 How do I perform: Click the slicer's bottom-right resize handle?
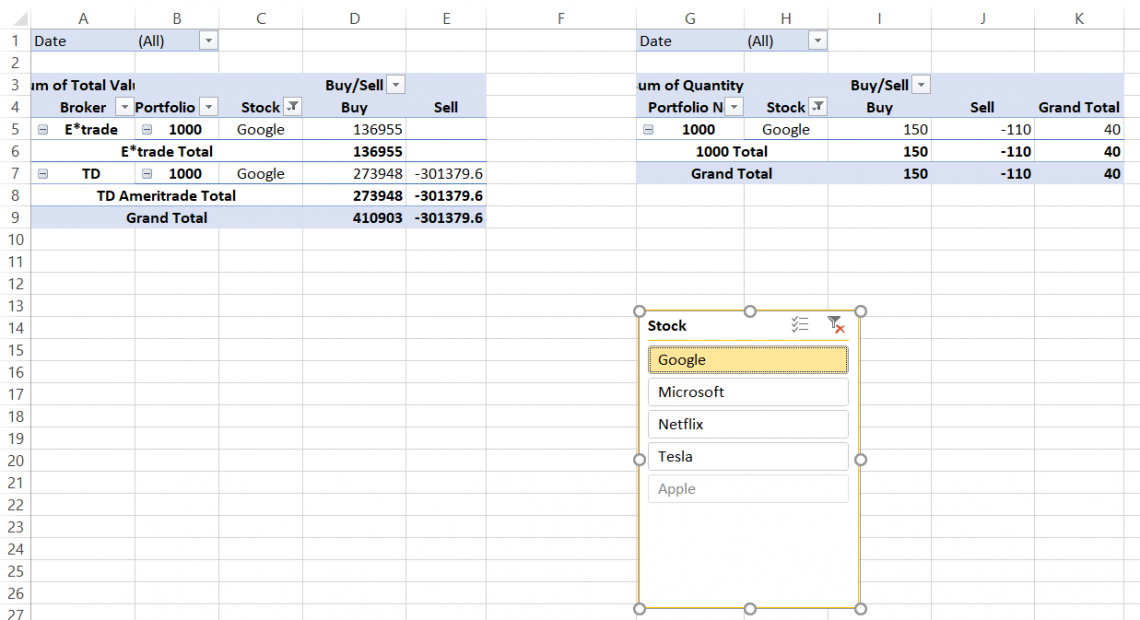click(860, 608)
